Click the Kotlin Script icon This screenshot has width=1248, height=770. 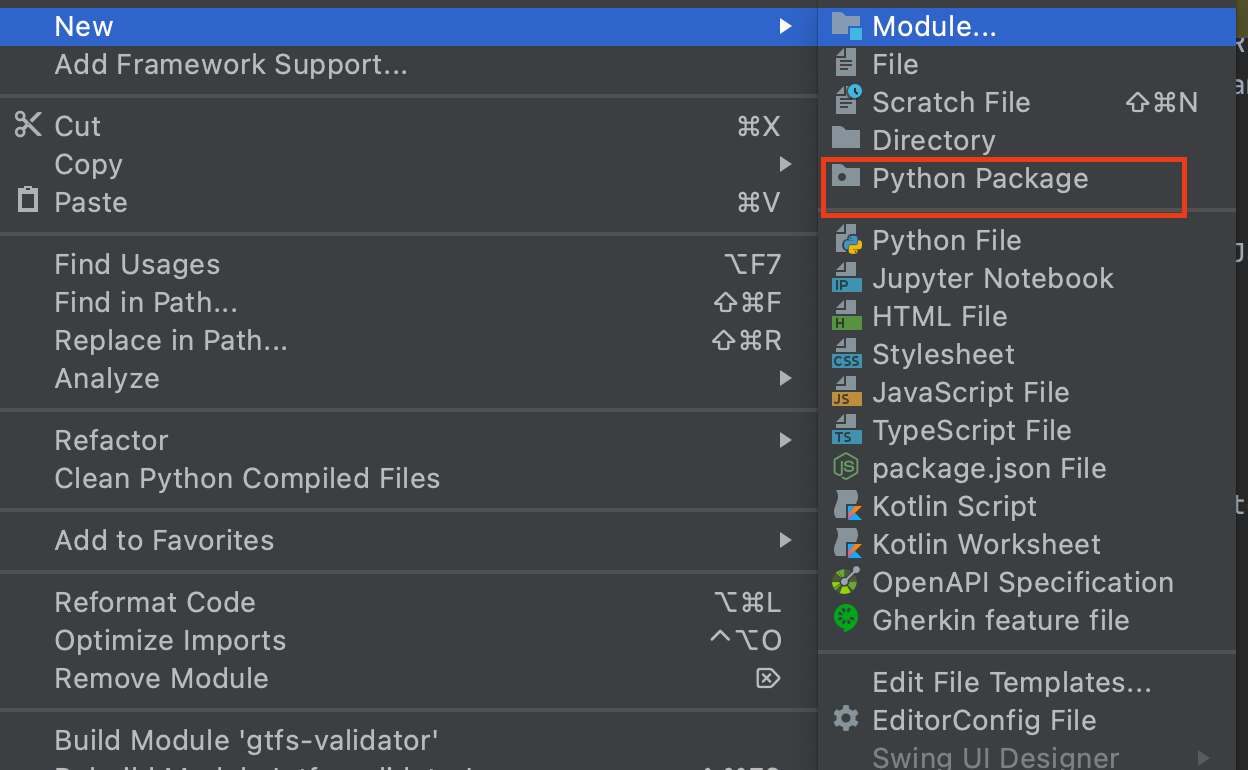coord(847,506)
